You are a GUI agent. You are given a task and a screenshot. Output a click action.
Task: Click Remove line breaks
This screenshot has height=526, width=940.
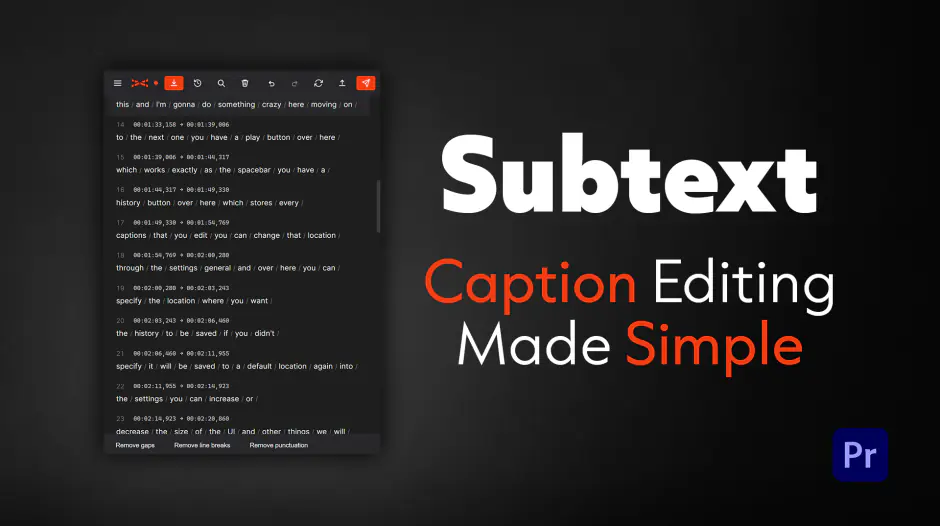(x=202, y=445)
